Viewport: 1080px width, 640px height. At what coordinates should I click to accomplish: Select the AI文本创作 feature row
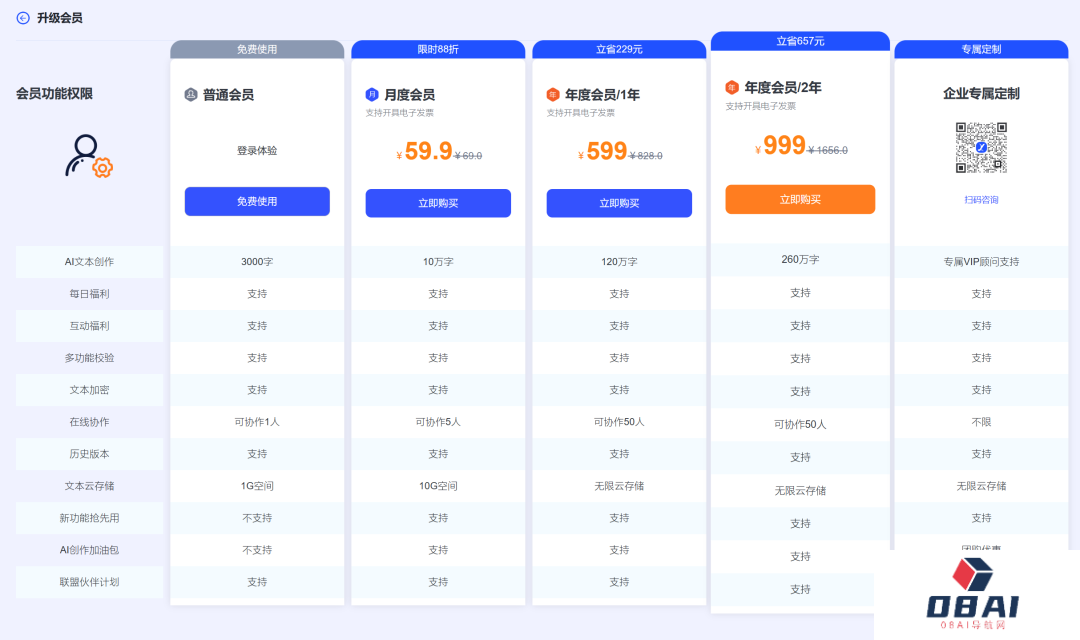tap(89, 261)
